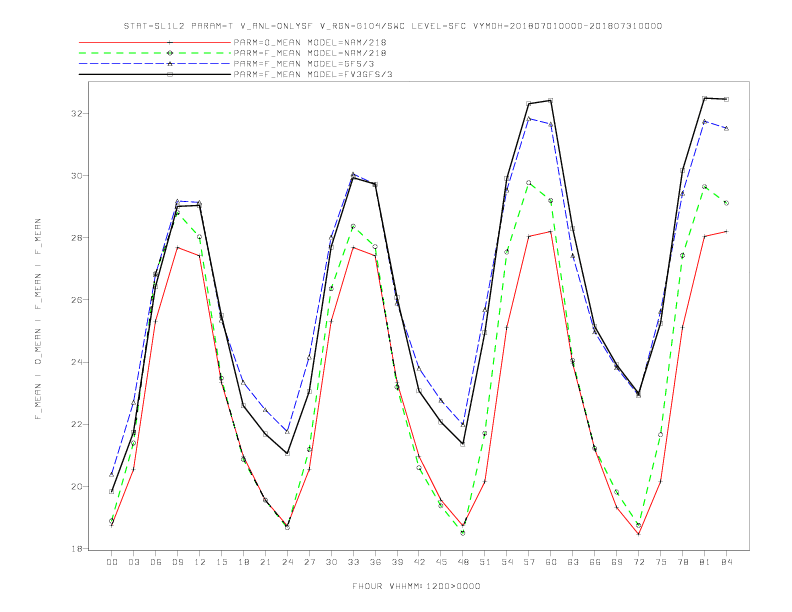
Task: Click x-axis tick label 75
Action: [661, 562]
